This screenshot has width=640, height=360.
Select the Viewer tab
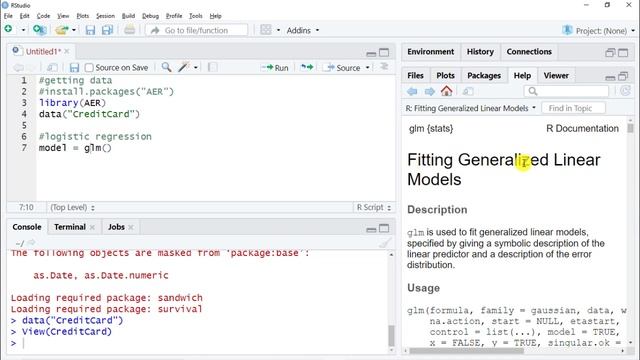click(x=556, y=76)
